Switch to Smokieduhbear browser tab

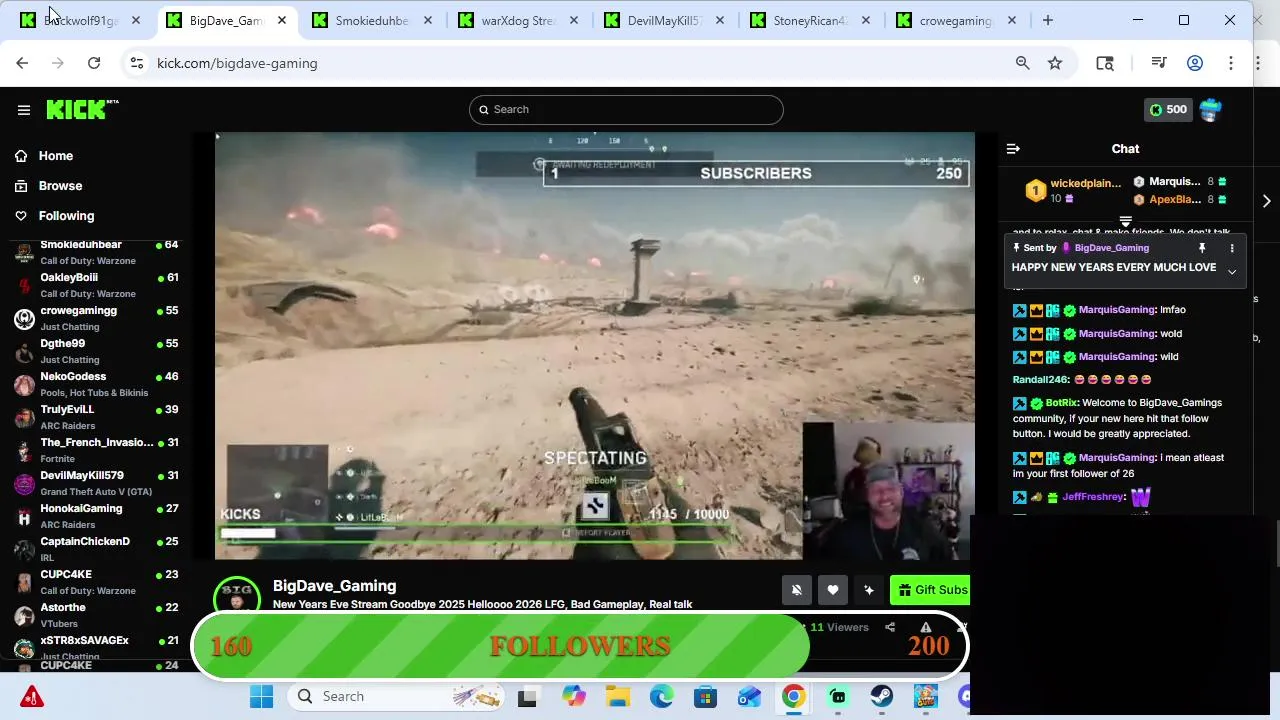(372, 20)
